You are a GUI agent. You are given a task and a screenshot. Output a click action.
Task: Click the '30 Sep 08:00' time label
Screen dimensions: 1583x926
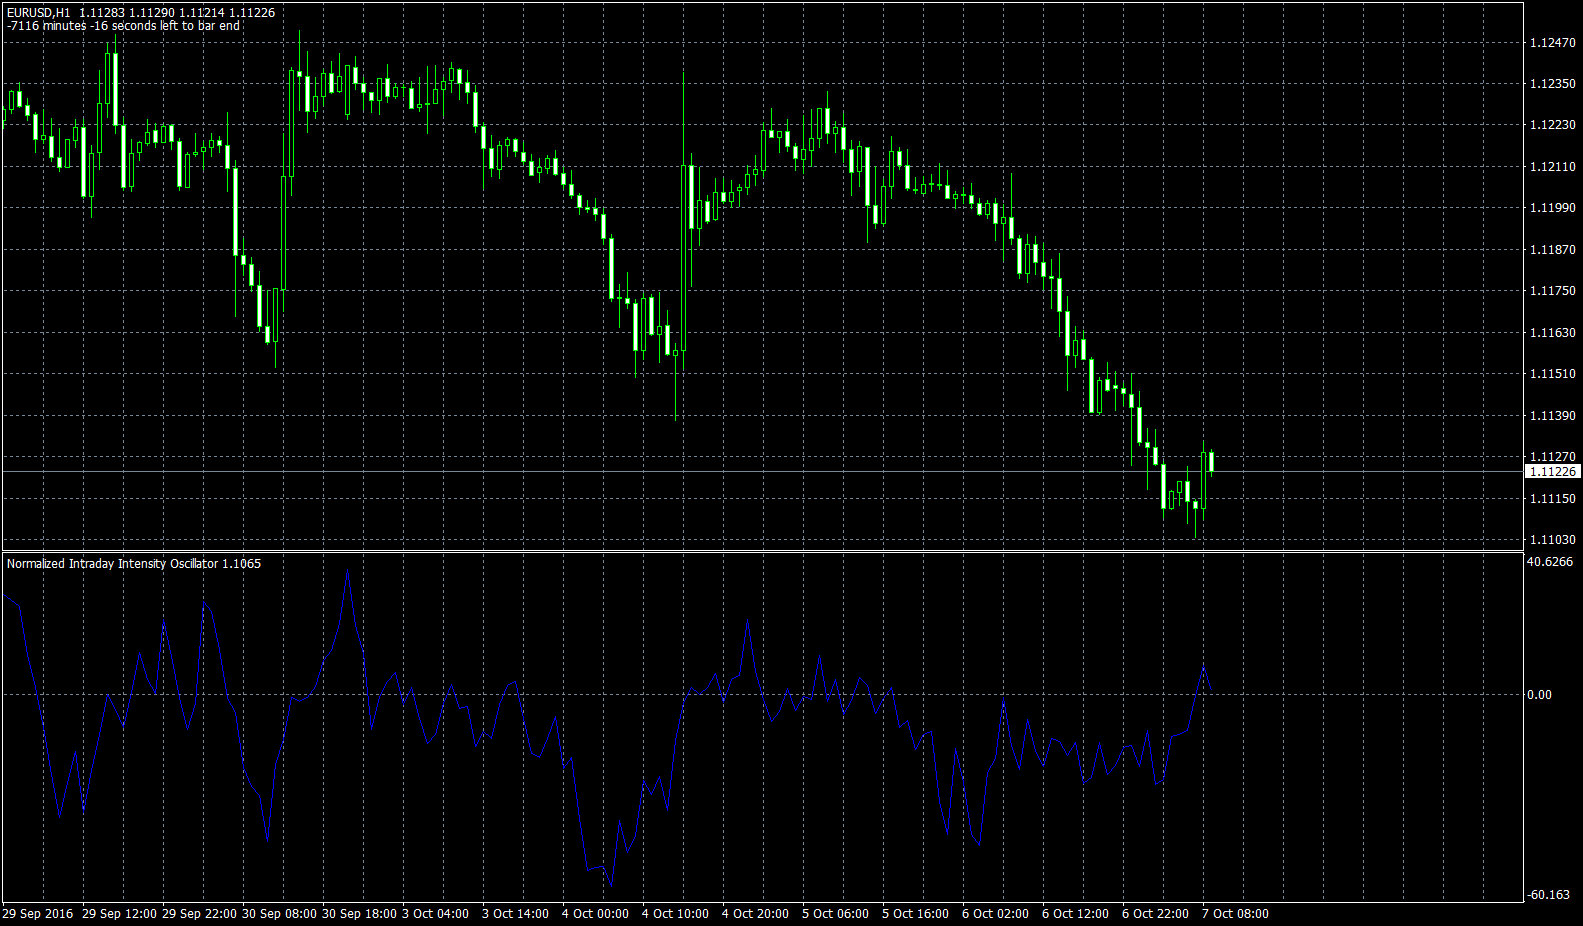click(x=279, y=914)
